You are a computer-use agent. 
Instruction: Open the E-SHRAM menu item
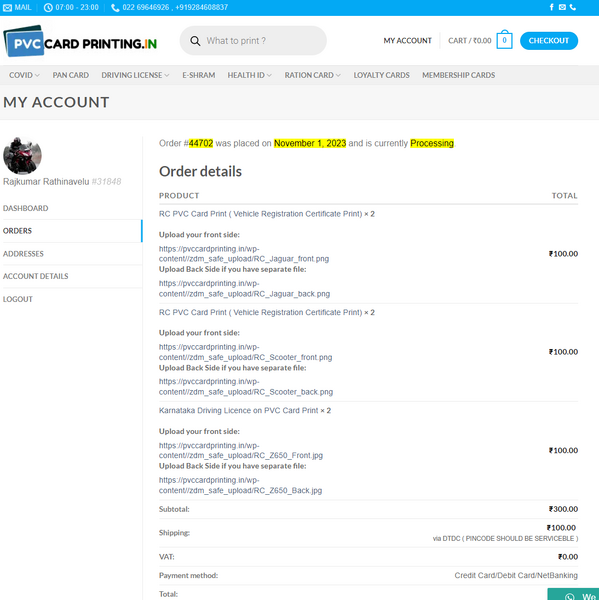pyautogui.click(x=199, y=75)
